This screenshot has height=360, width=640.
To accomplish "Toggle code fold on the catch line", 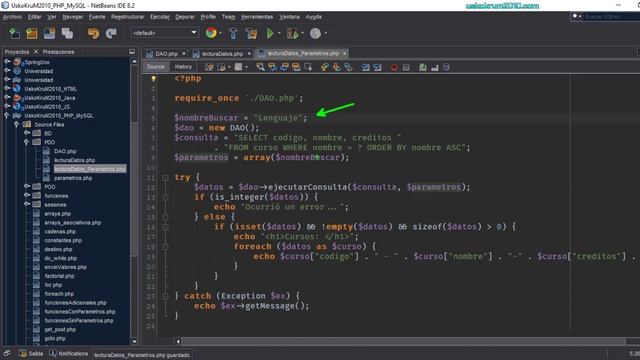I will coord(165,296).
